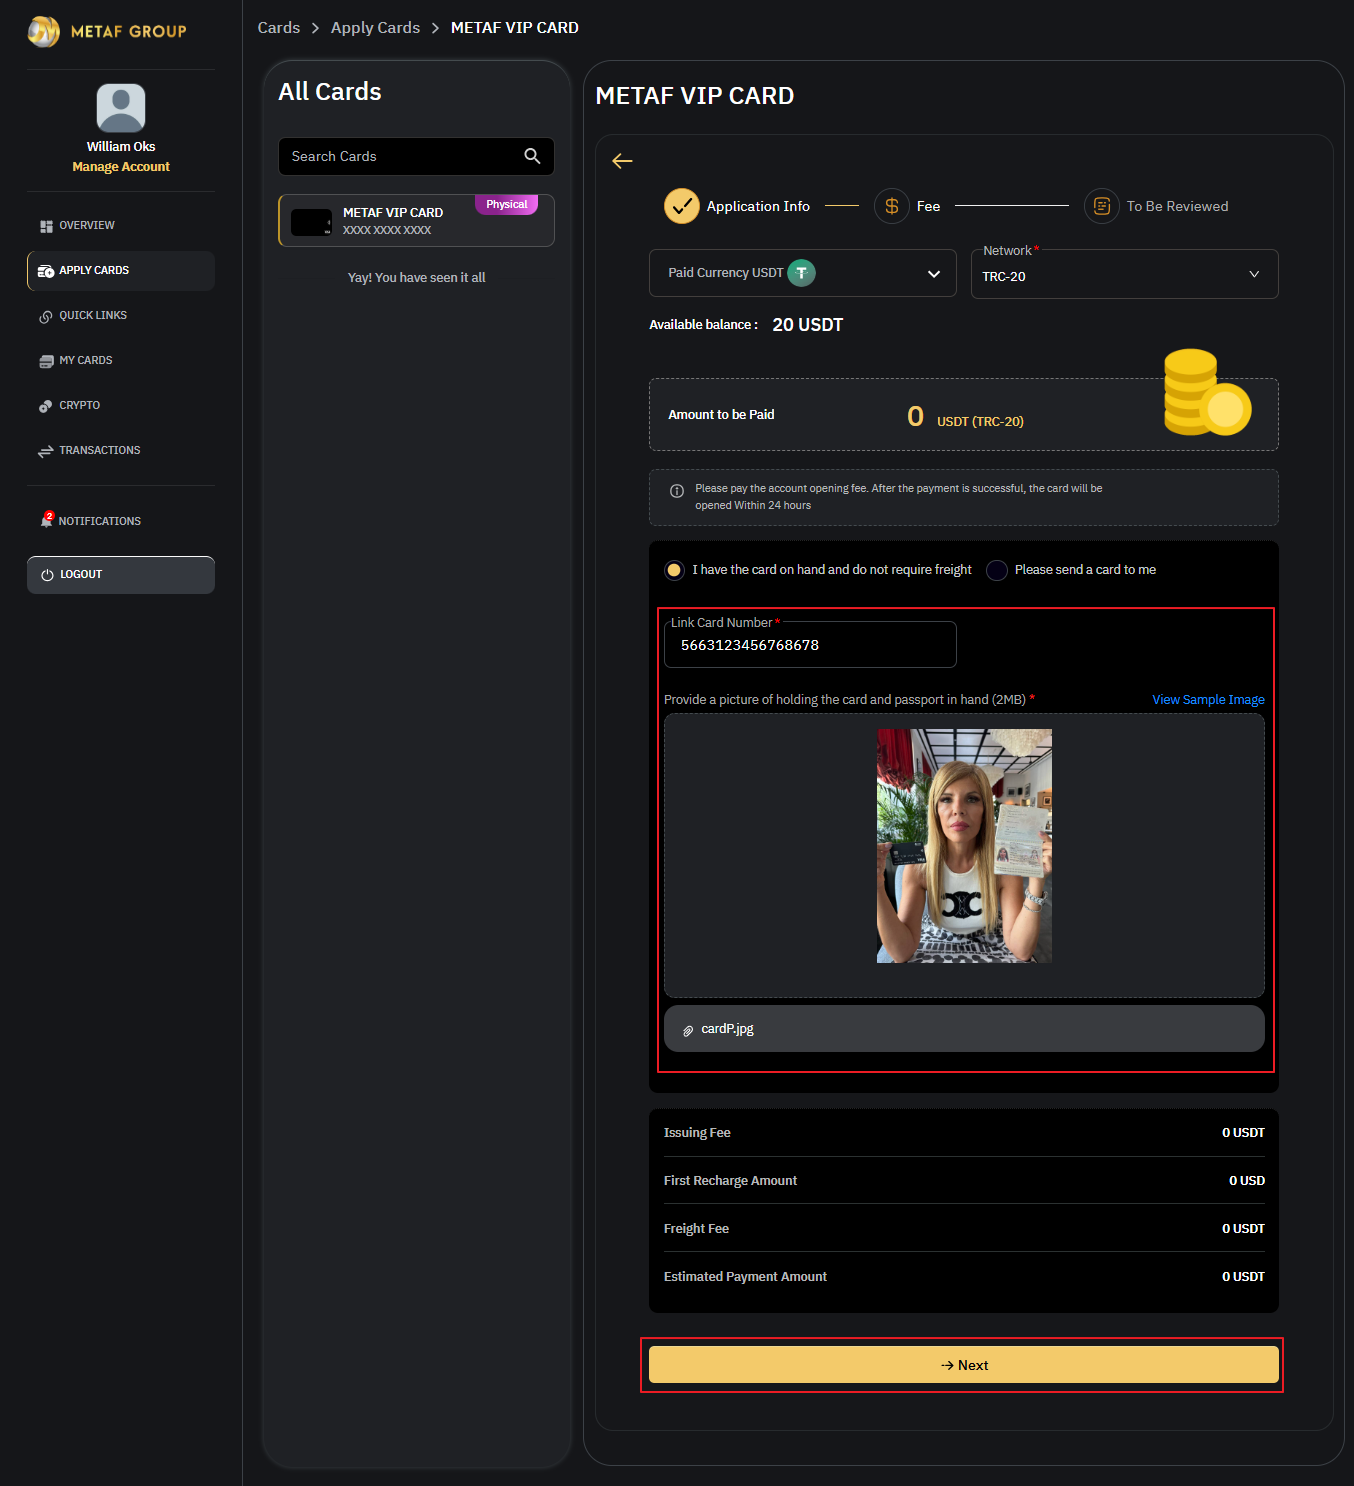Click the Fee dollar step icon
The height and width of the screenshot is (1486, 1354).
(892, 206)
